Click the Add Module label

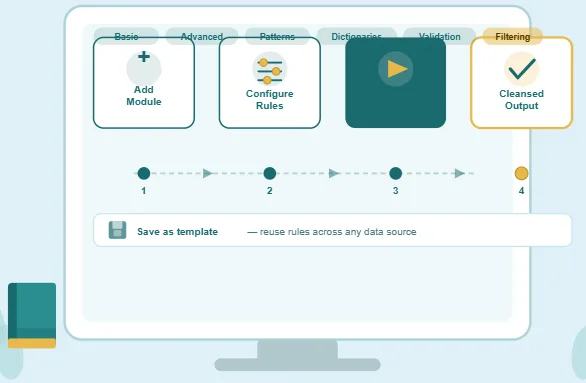(x=144, y=96)
